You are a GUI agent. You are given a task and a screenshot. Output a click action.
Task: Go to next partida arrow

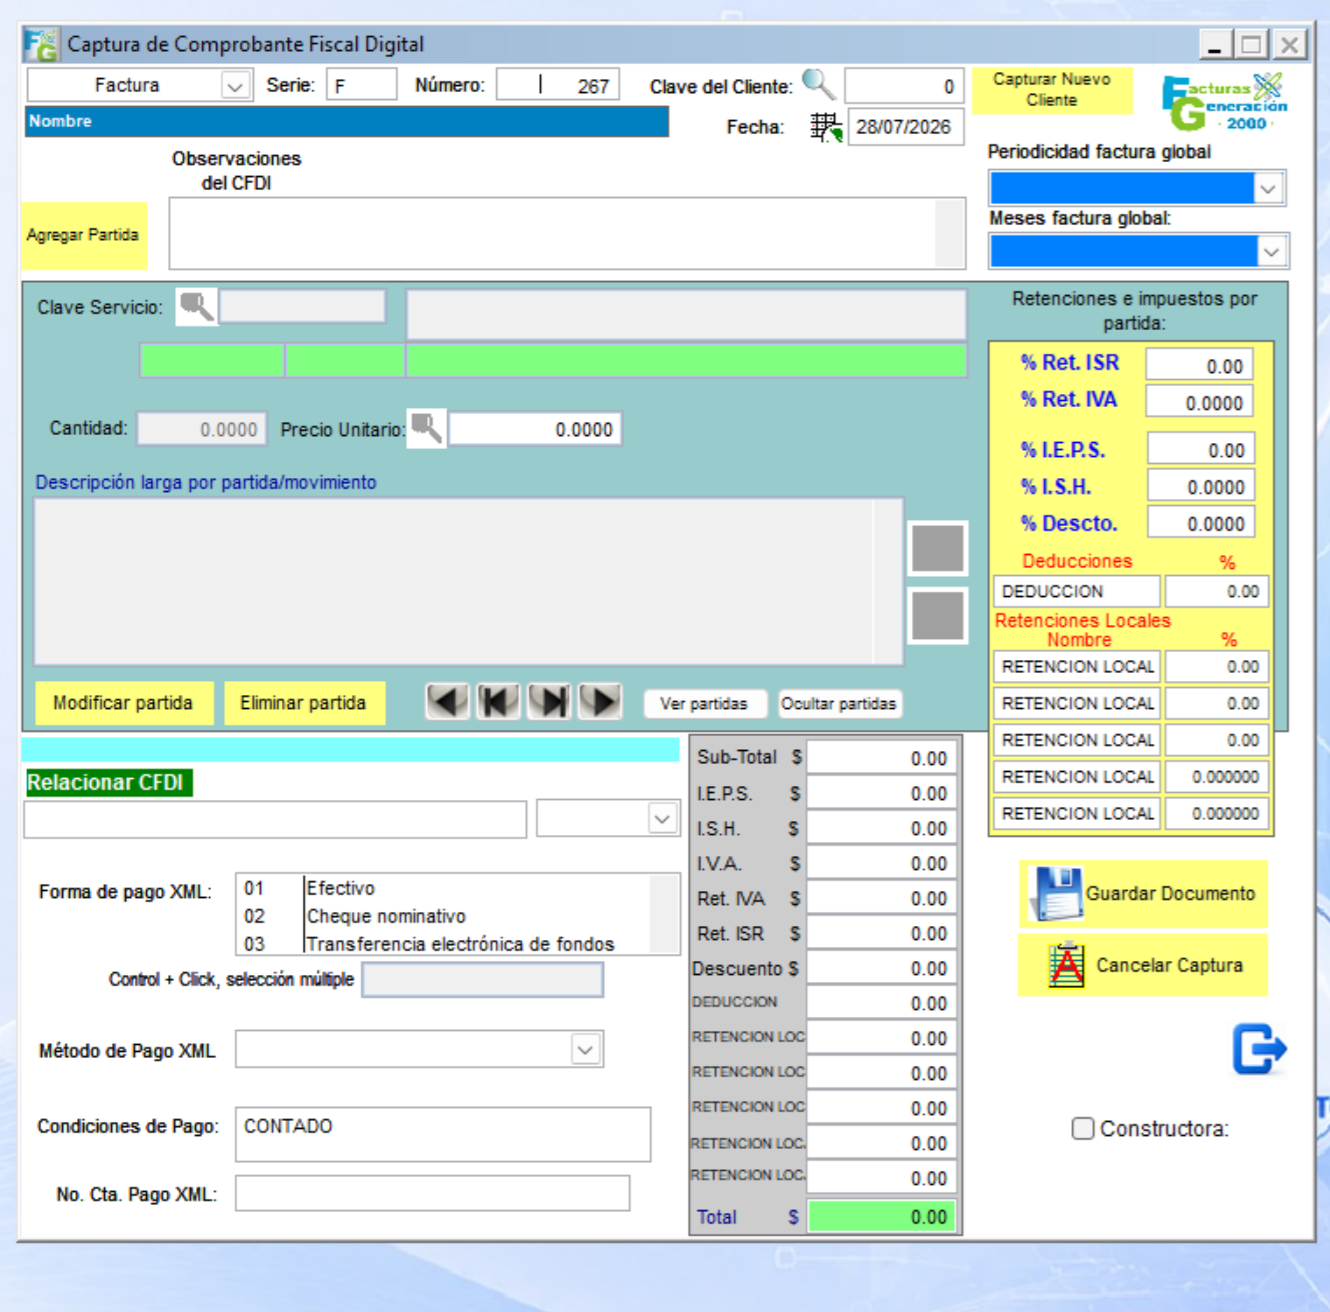tap(600, 702)
